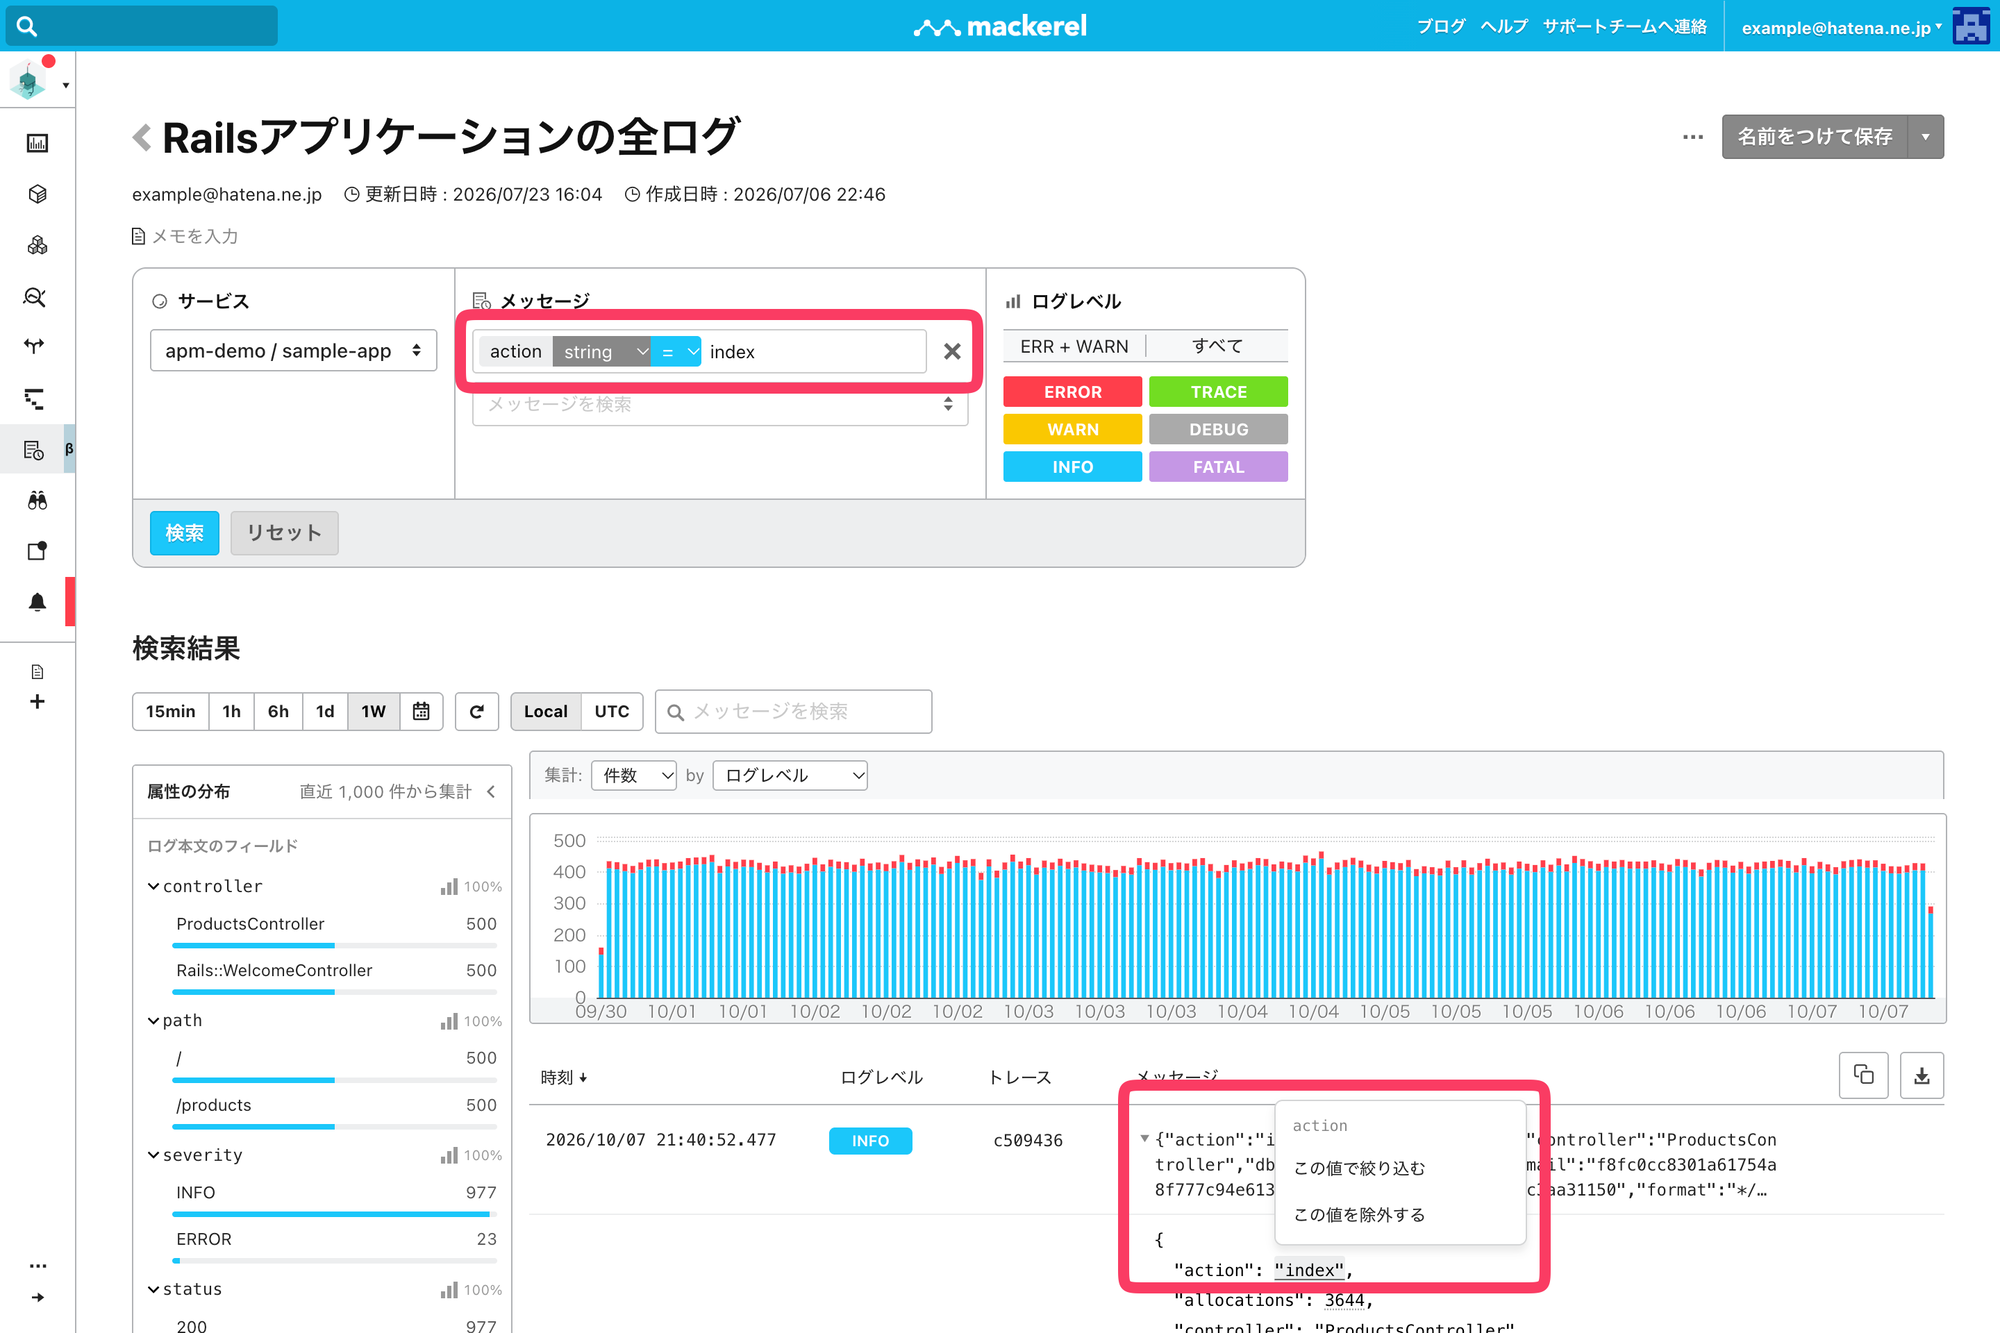This screenshot has width=2000, height=1333.
Task: Click the plus icon in sidebar
Action: pyautogui.click(x=37, y=702)
